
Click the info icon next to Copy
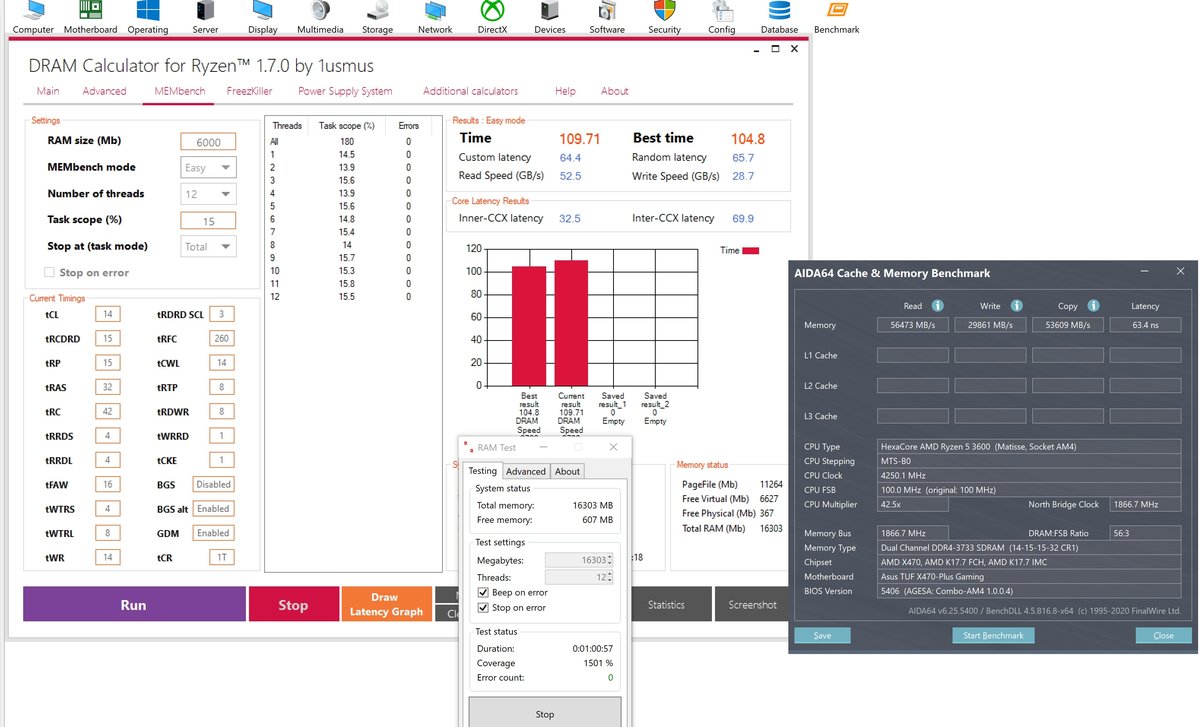1093,306
